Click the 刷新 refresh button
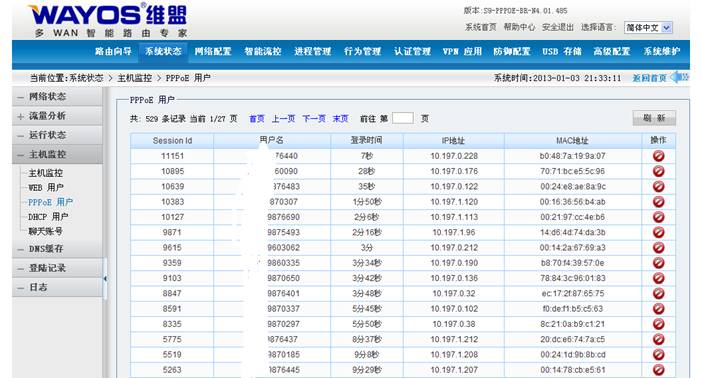Screen dimensions: 702x378 click(654, 118)
